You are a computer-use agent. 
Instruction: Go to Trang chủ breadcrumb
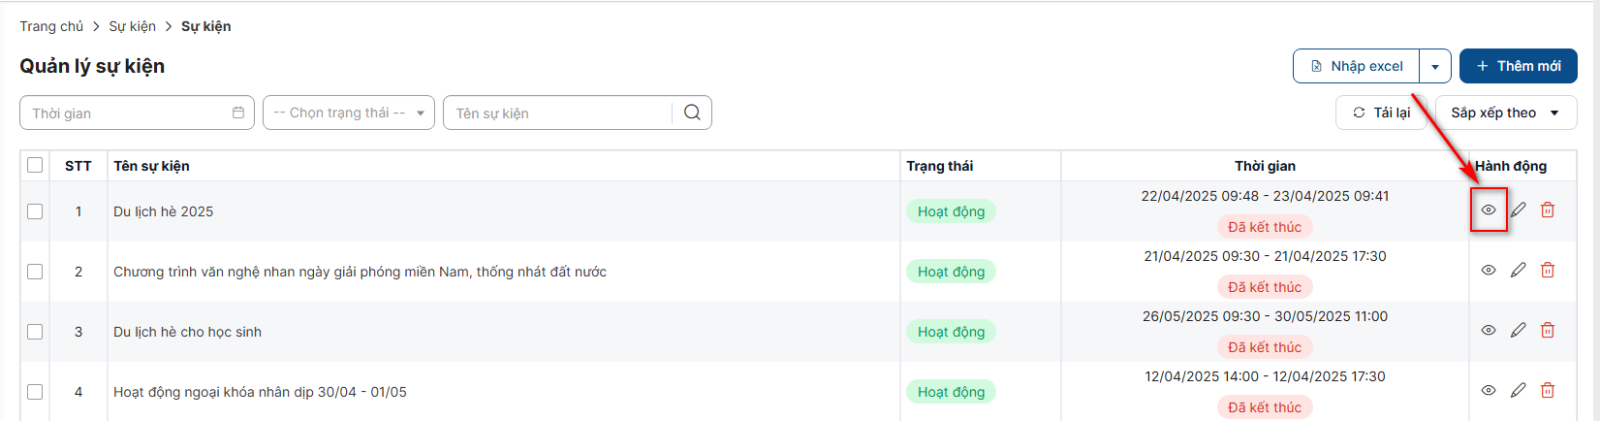[51, 26]
